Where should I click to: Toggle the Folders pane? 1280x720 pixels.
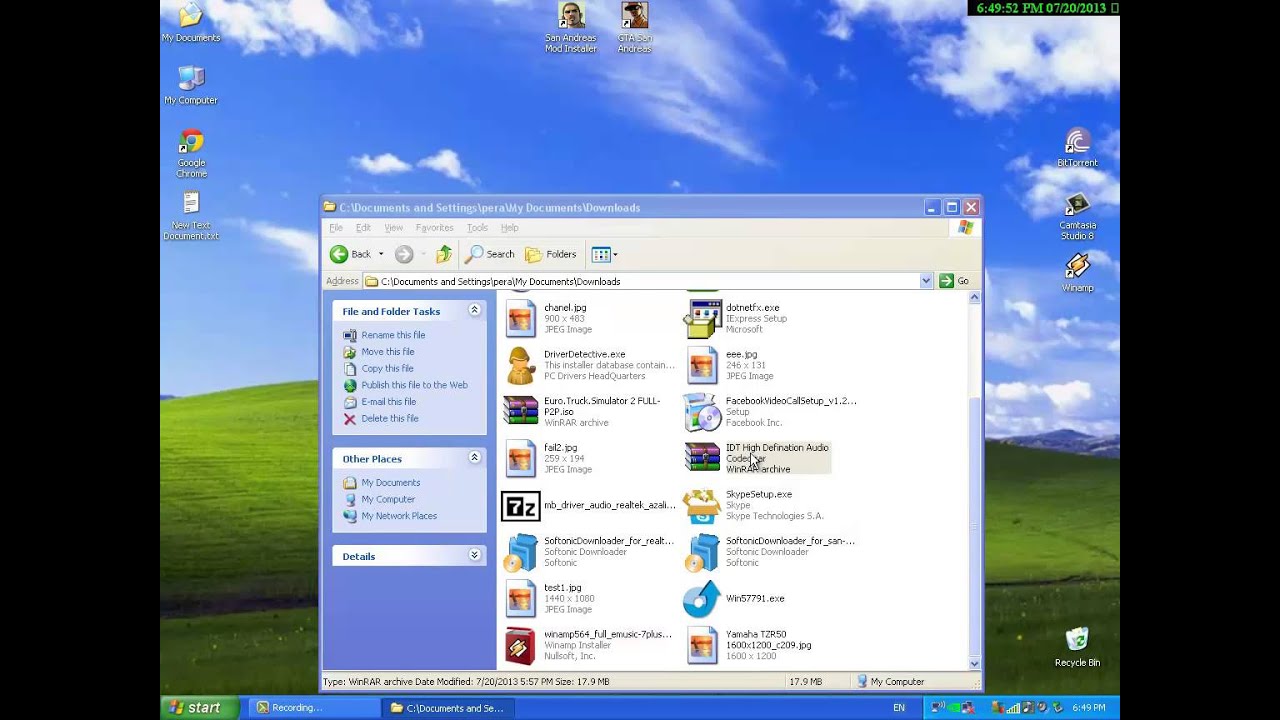551,254
